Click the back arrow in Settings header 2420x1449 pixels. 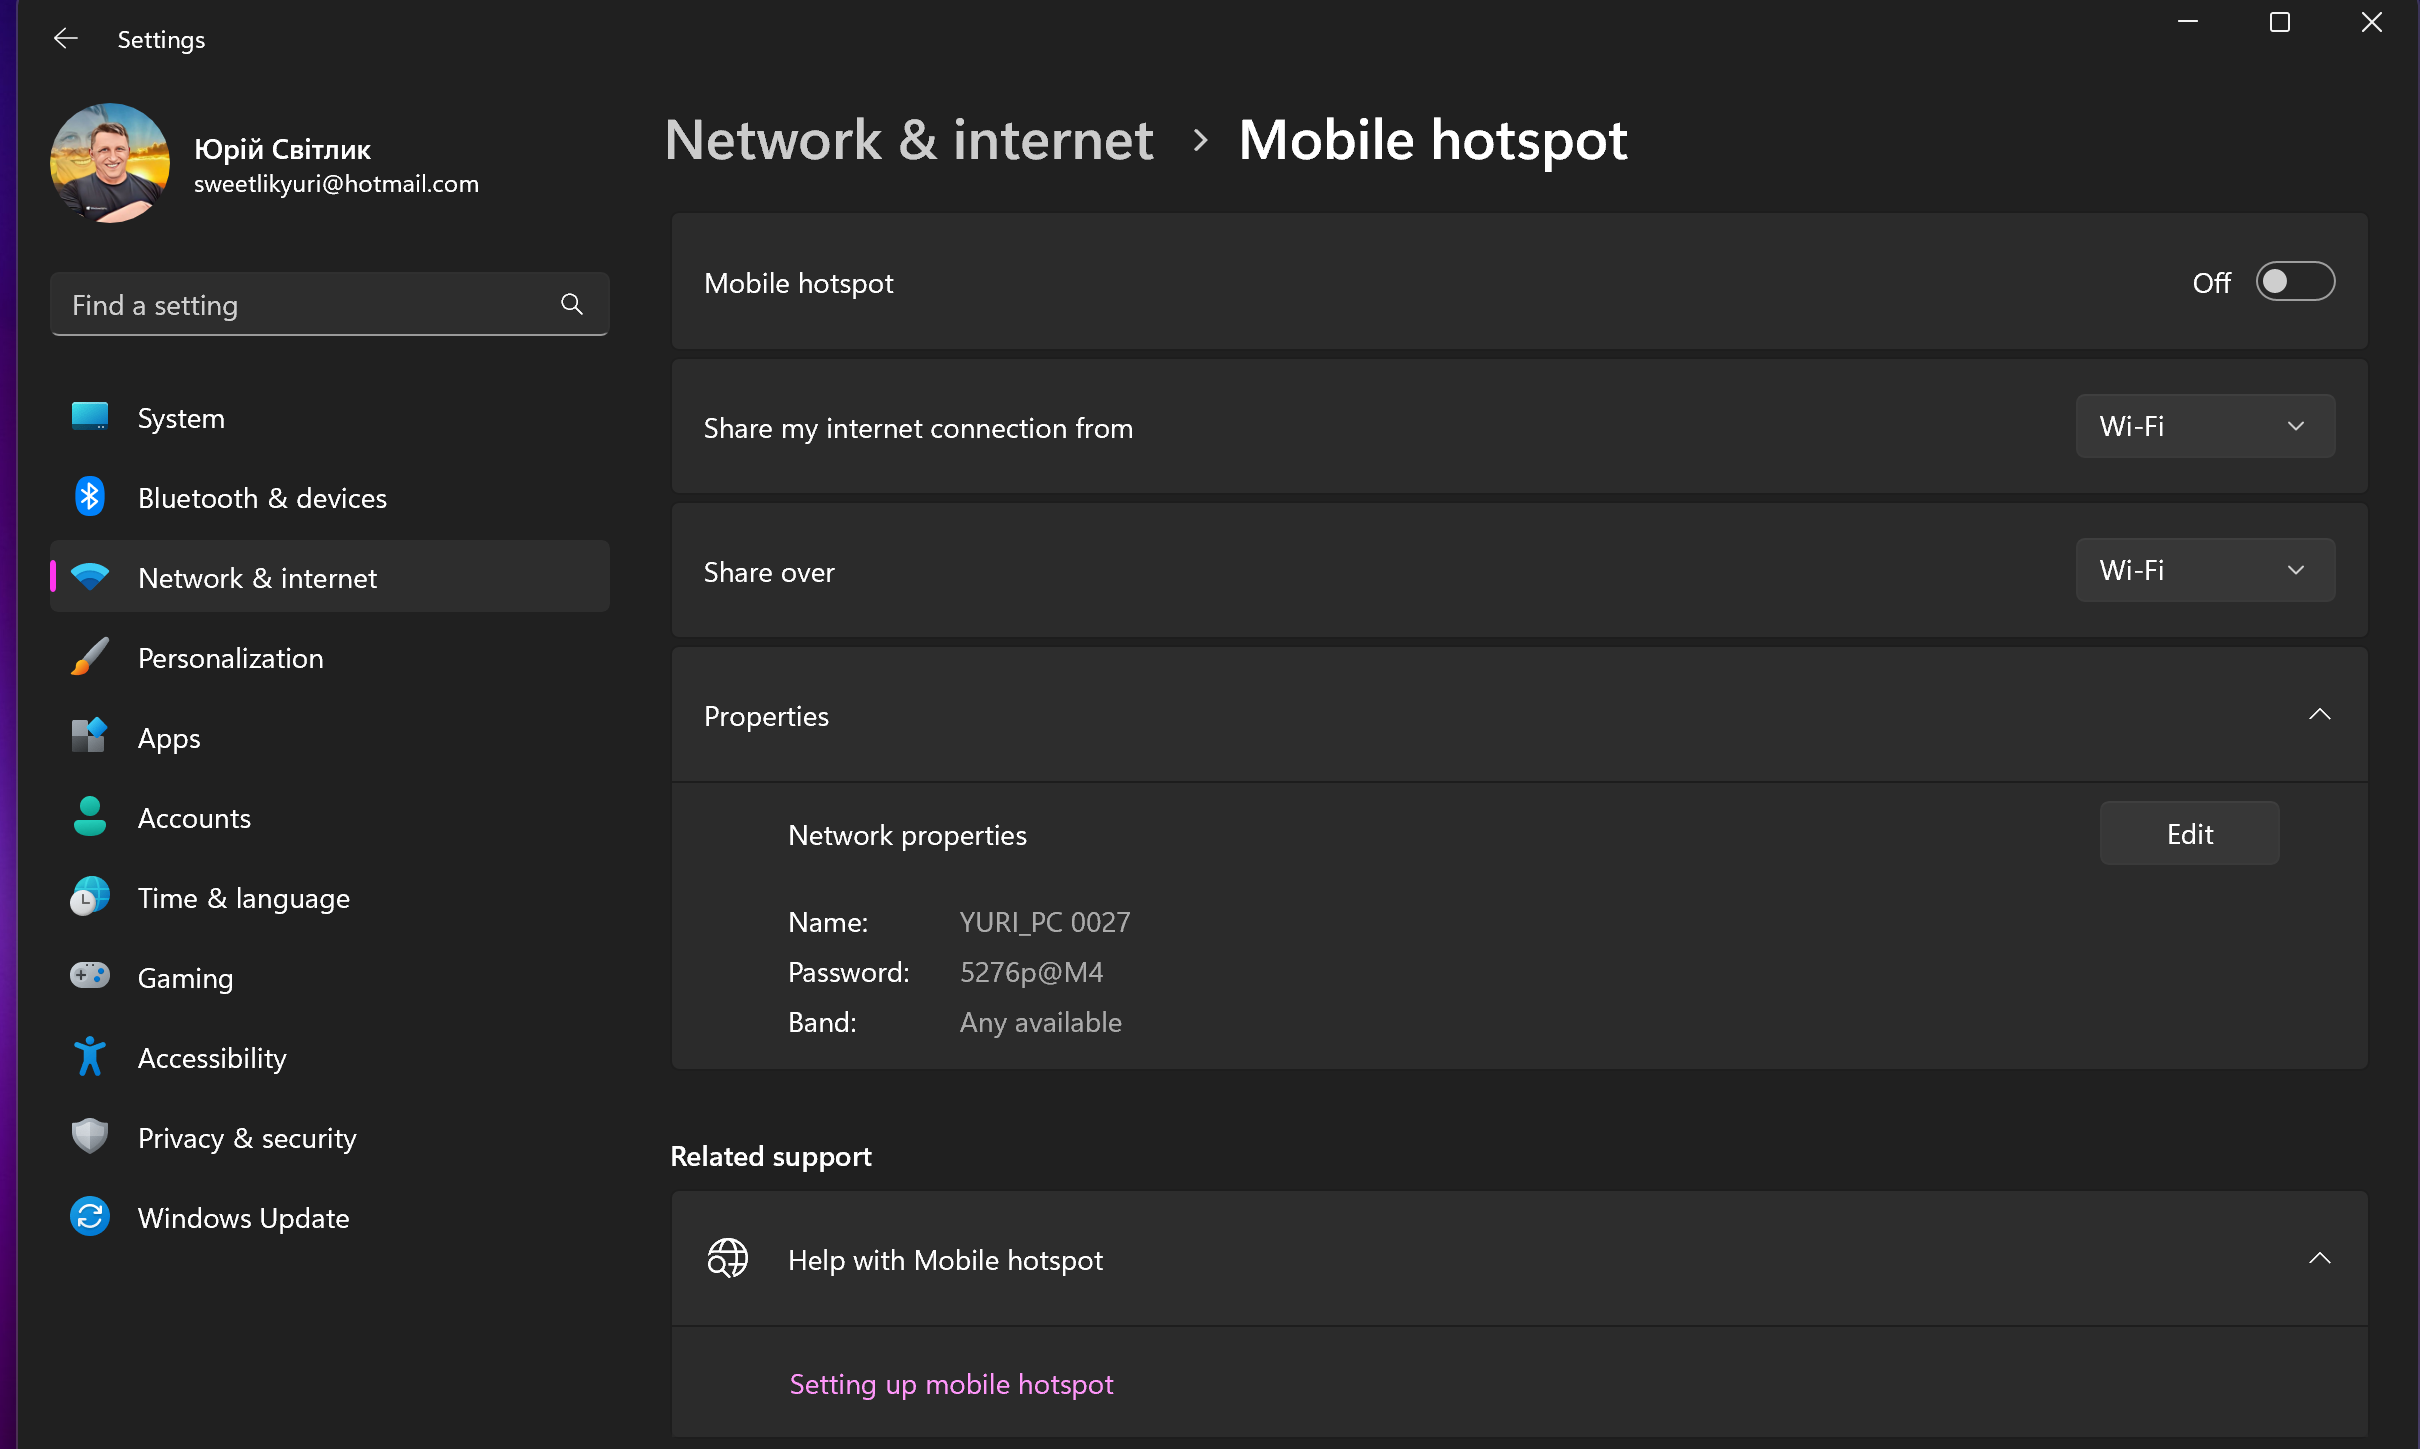point(62,38)
